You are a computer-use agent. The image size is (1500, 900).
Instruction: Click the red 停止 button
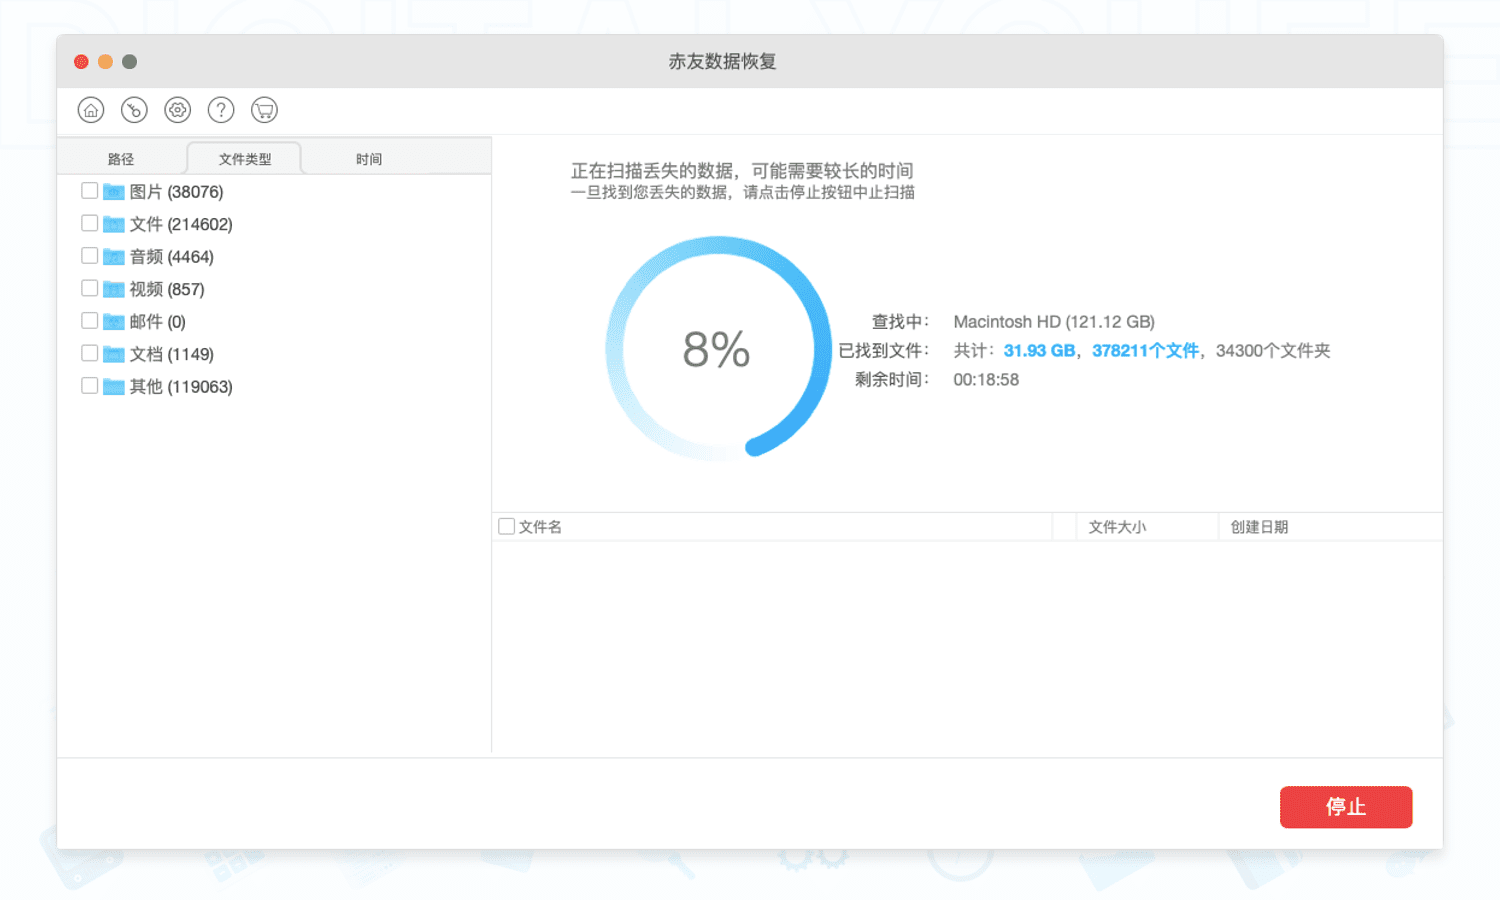click(1345, 807)
